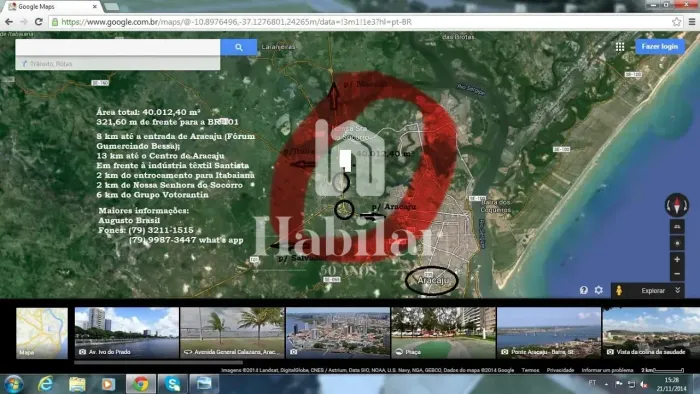700x394 pixels.
Task: Open the Windows Start menu
Action: [x=13, y=384]
